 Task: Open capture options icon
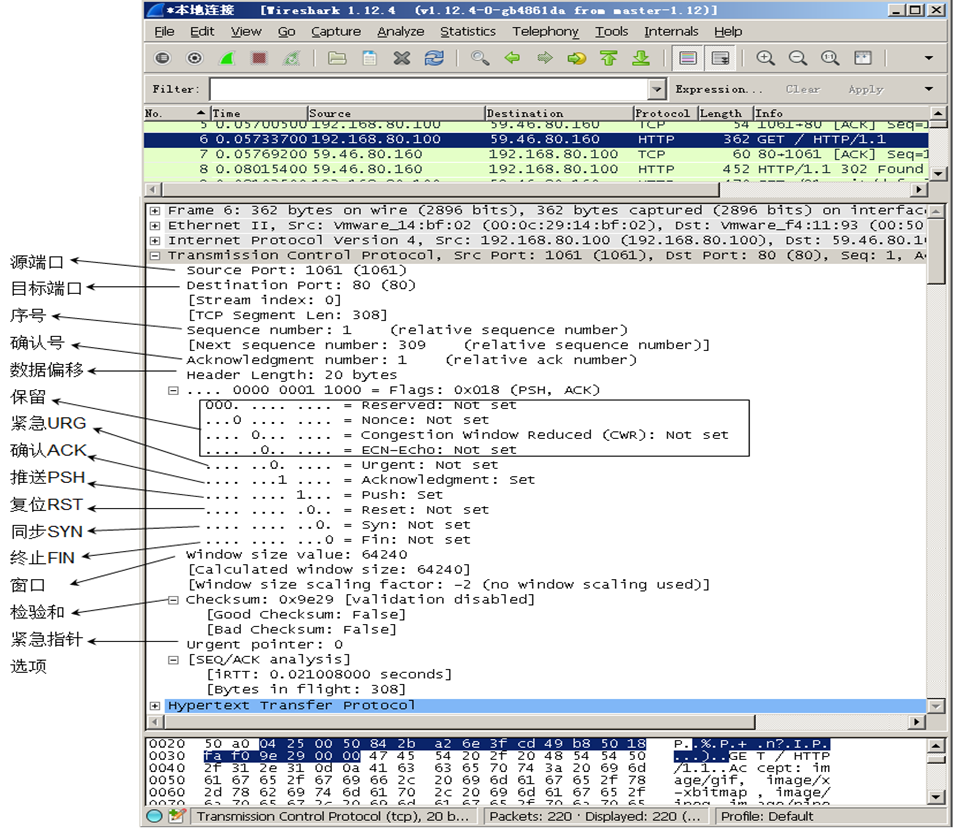pyautogui.click(x=194, y=58)
